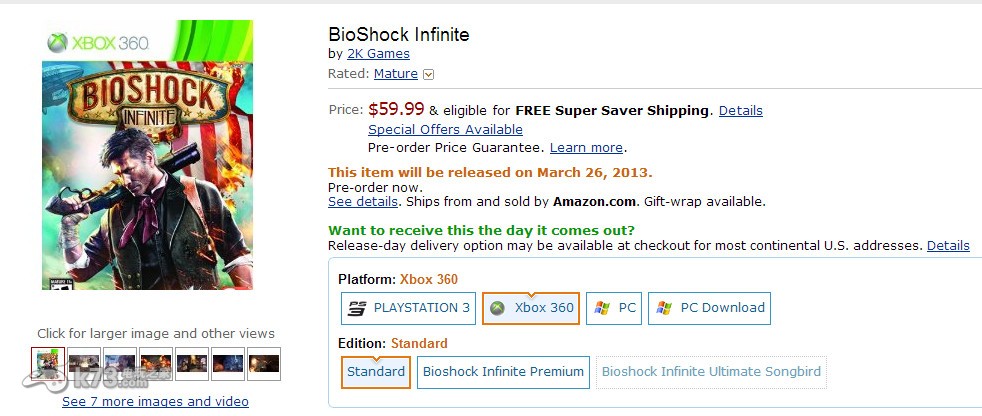Select the Standard edition
The image size is (982, 416).
(x=376, y=372)
